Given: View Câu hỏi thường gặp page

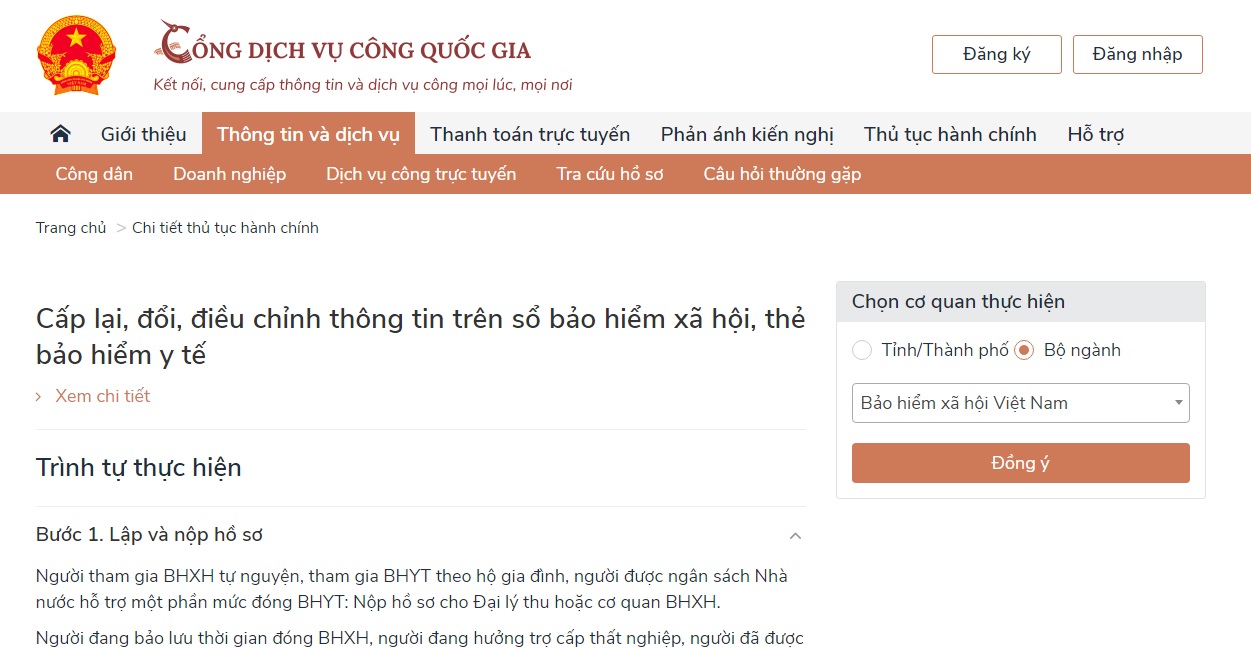Looking at the screenshot, I should 782,173.
